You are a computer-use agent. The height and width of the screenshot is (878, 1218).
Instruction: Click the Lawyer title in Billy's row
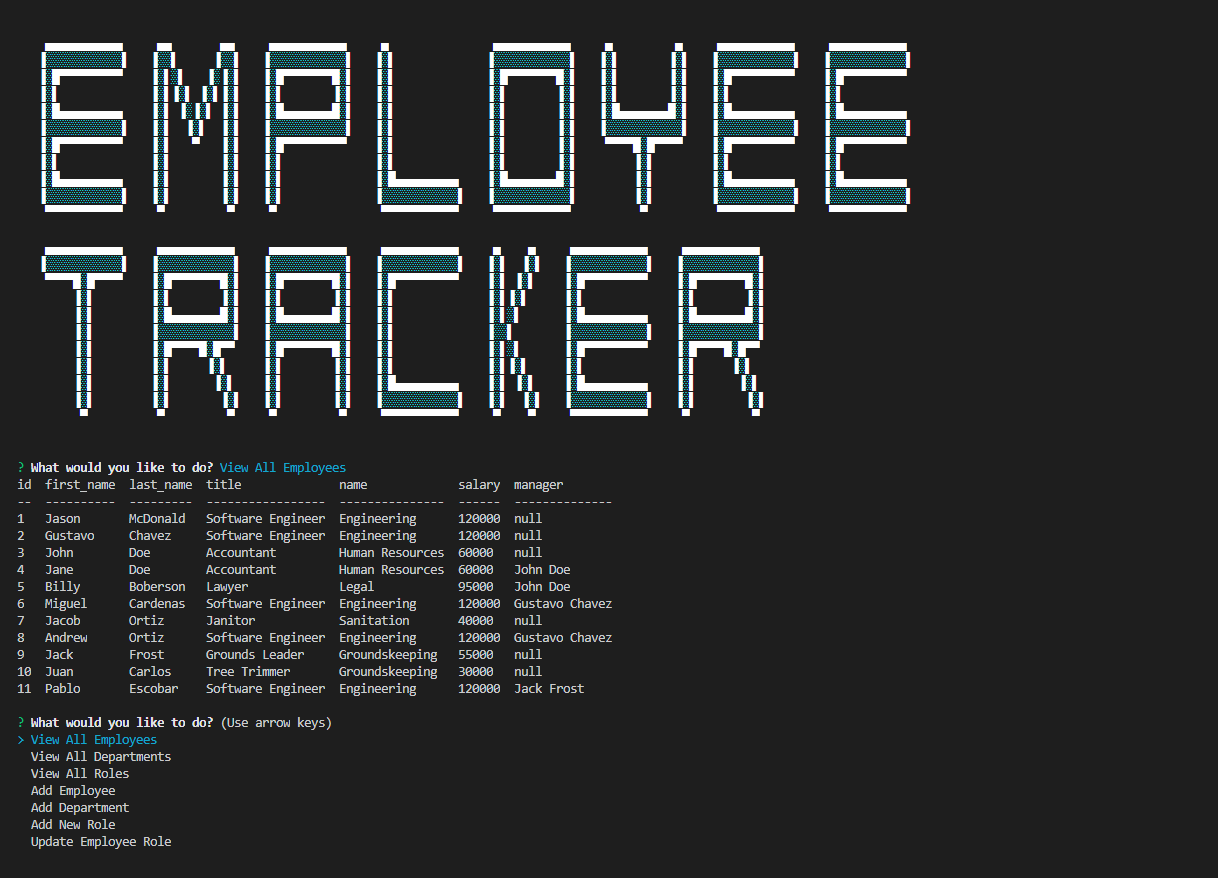point(227,587)
